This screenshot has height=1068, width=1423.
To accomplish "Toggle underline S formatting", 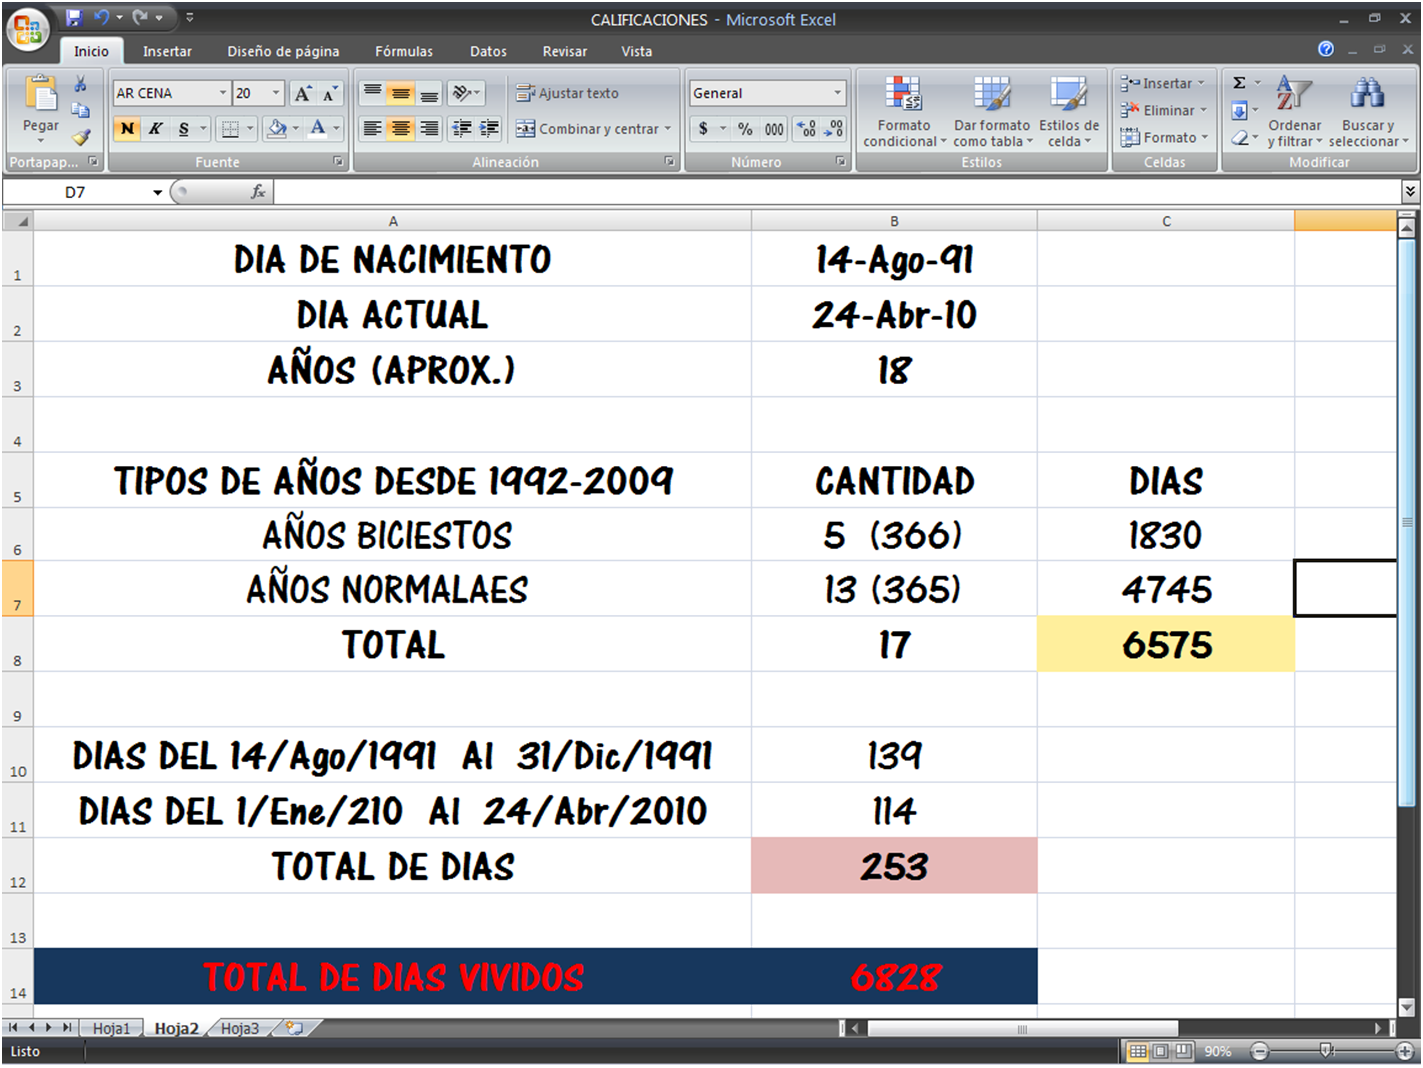I will [183, 129].
